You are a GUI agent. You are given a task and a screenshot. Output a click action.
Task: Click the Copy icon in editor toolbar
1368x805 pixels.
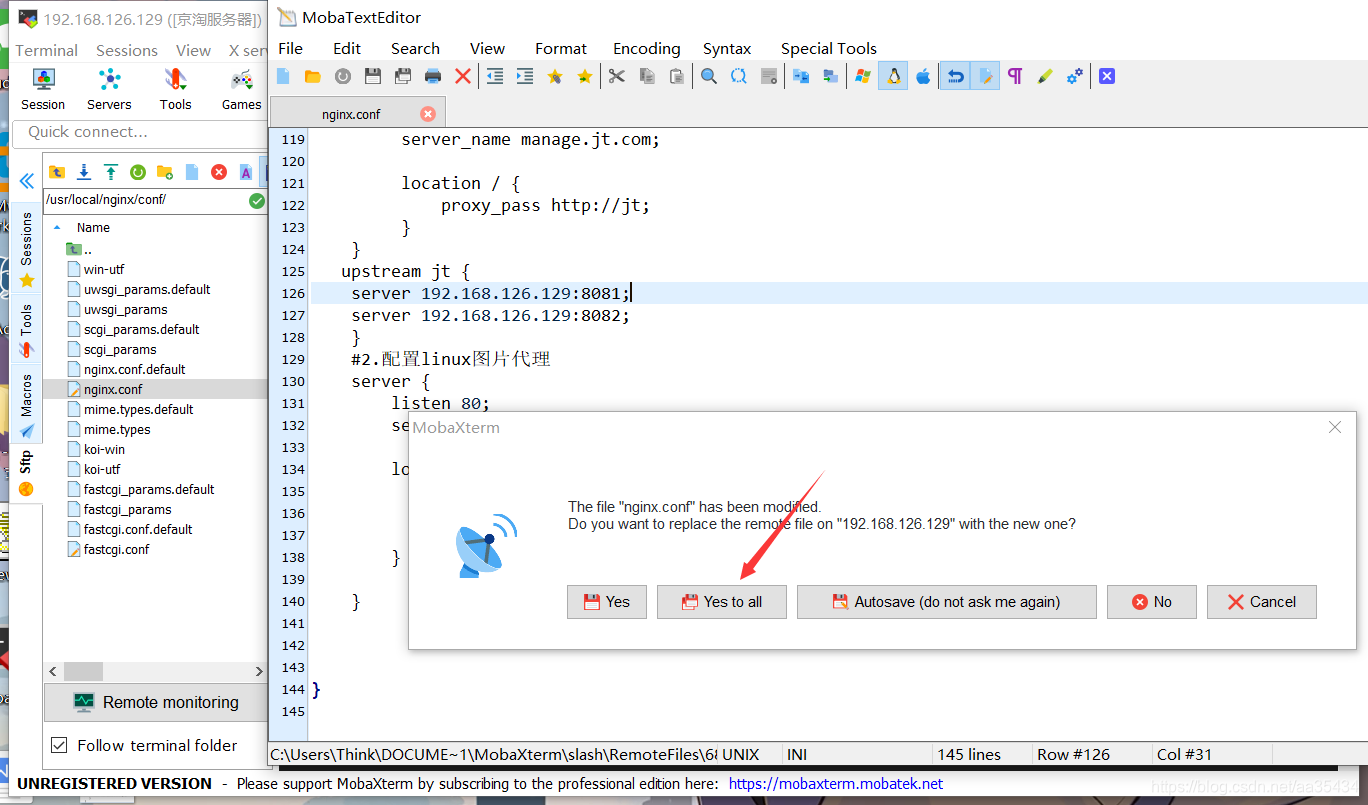(x=647, y=76)
